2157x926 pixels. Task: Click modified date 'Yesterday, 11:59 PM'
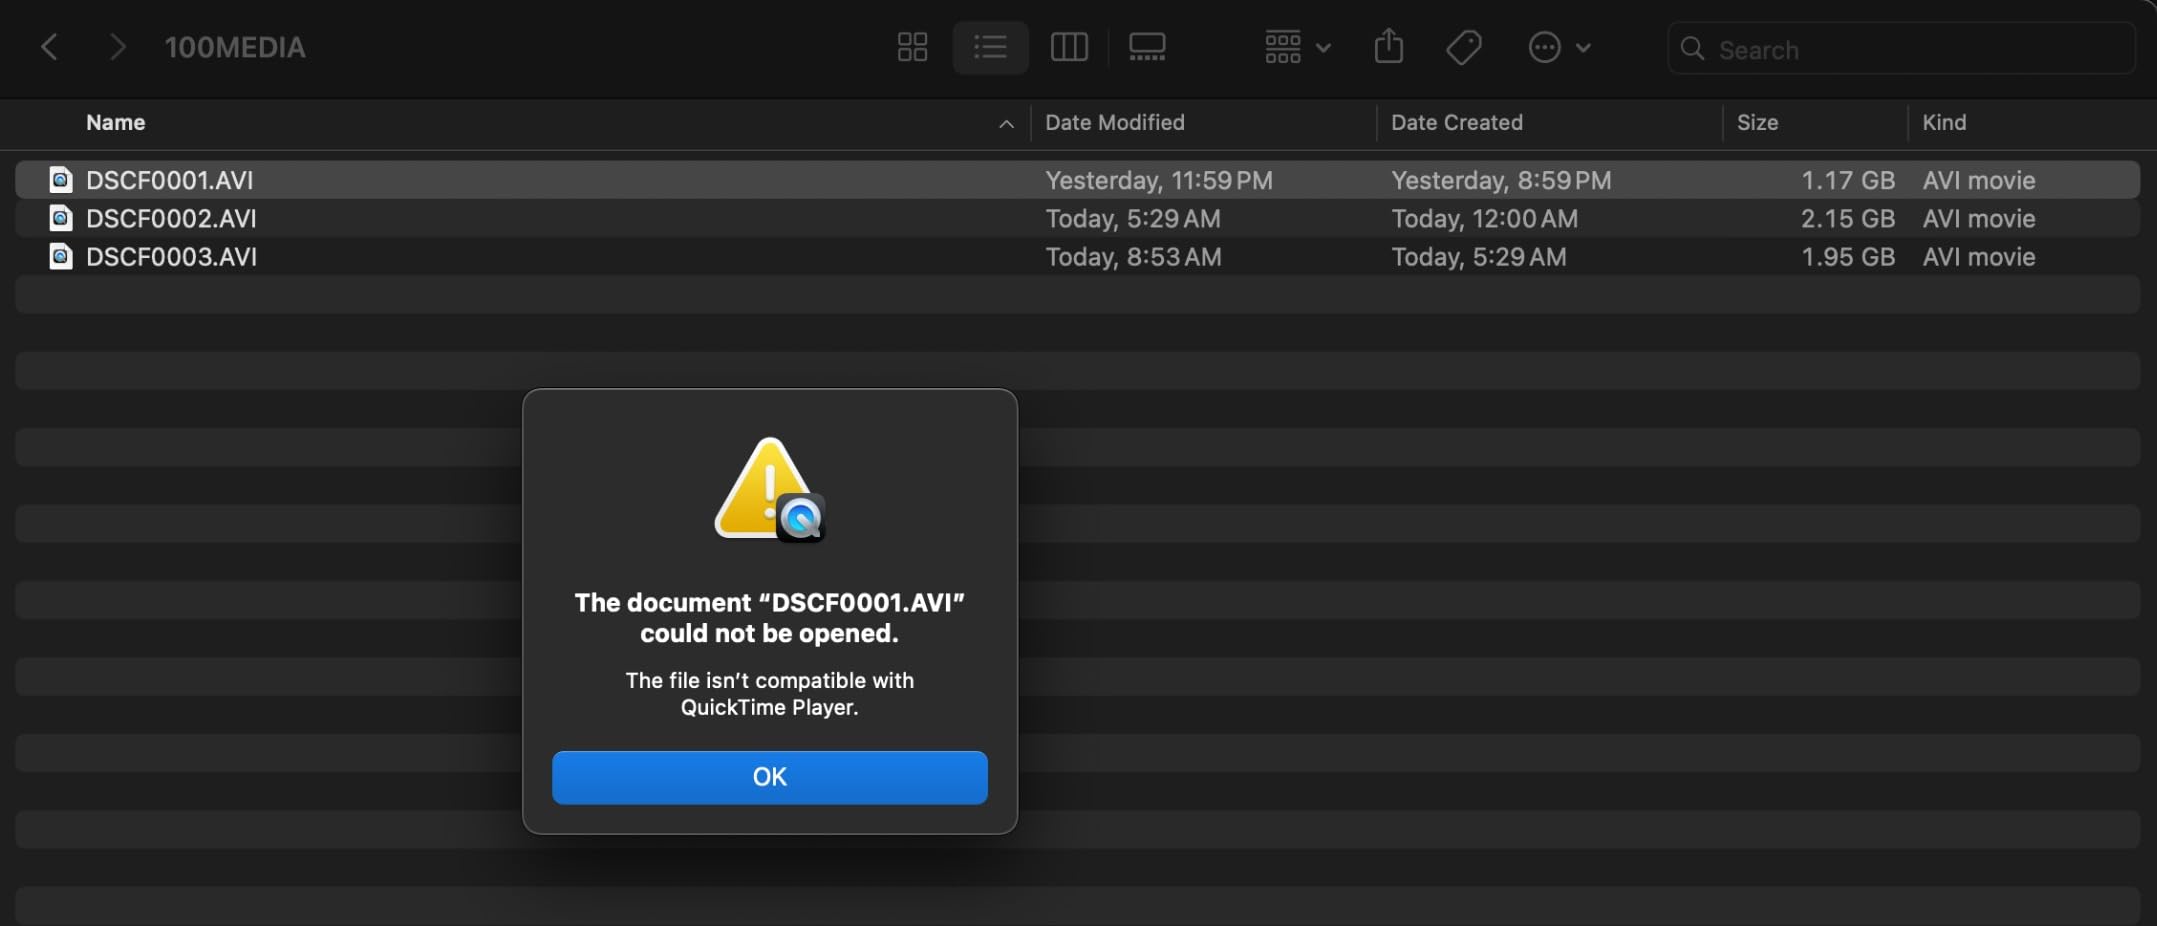point(1159,180)
